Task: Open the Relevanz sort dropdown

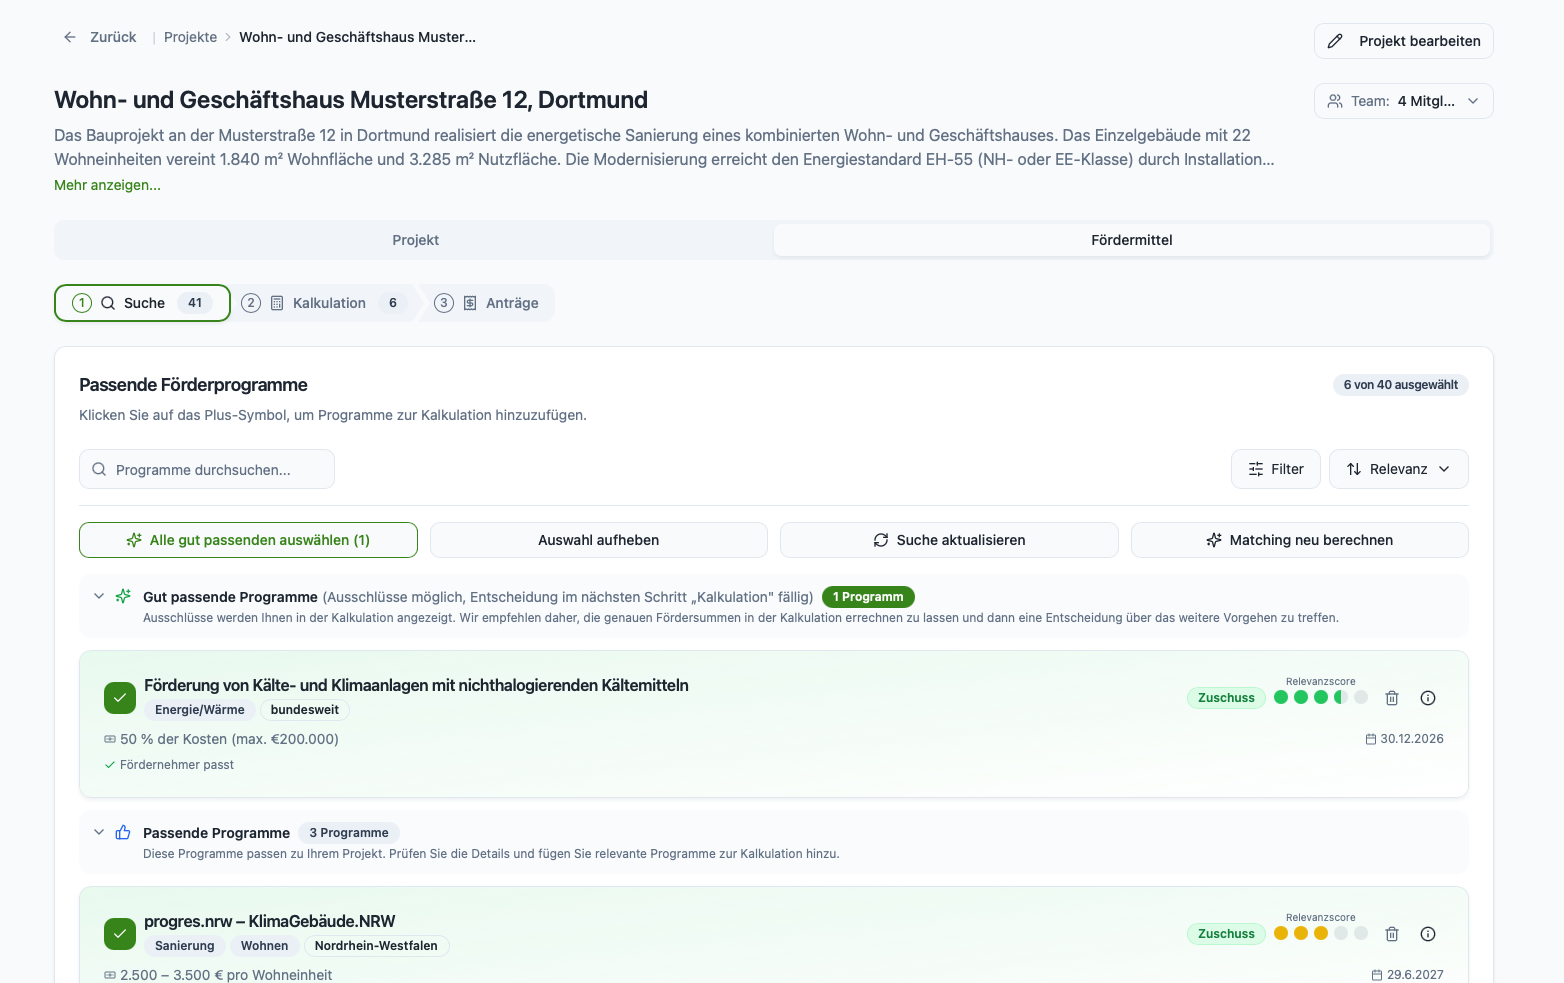Action: [x=1398, y=469]
